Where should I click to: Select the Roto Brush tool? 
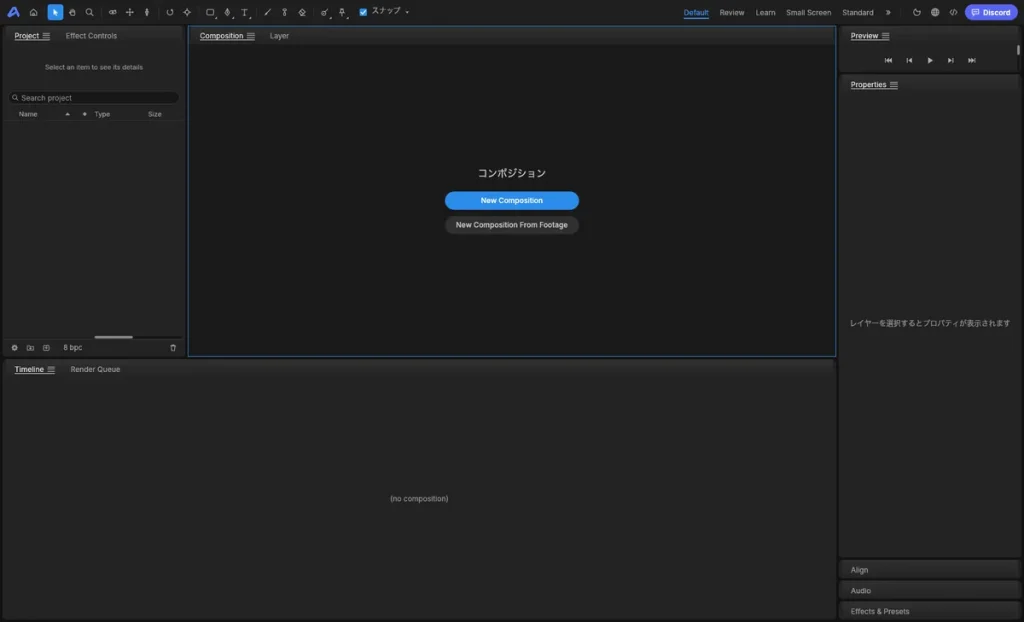point(325,12)
